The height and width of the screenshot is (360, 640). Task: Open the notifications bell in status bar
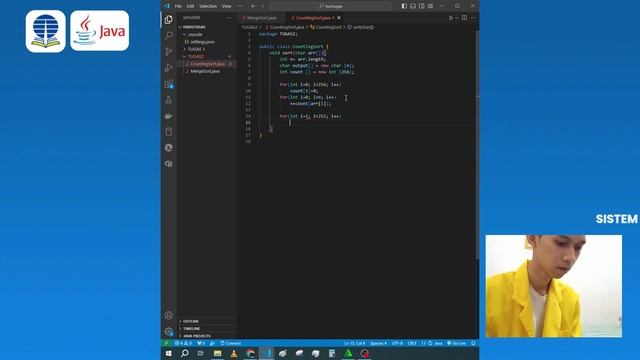click(x=473, y=343)
